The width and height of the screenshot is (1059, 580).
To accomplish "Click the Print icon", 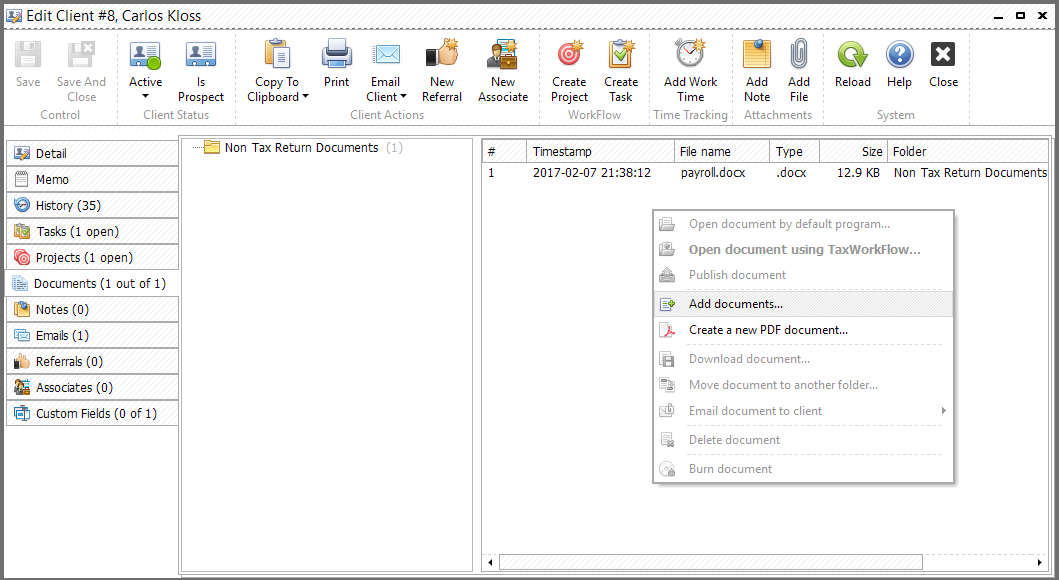I will 336,55.
